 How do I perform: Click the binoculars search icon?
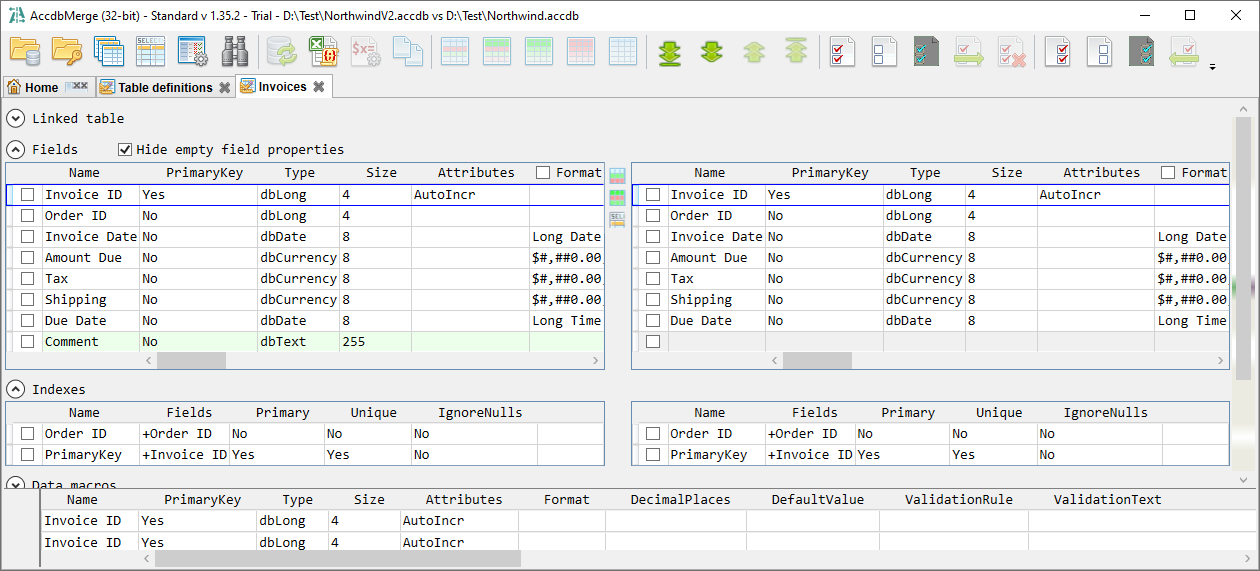point(235,51)
